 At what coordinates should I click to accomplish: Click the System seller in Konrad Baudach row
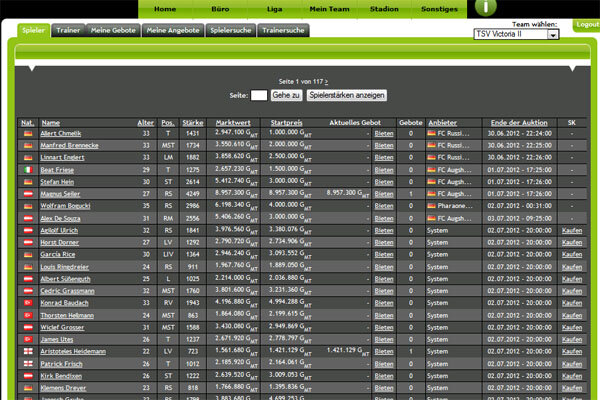click(x=437, y=303)
